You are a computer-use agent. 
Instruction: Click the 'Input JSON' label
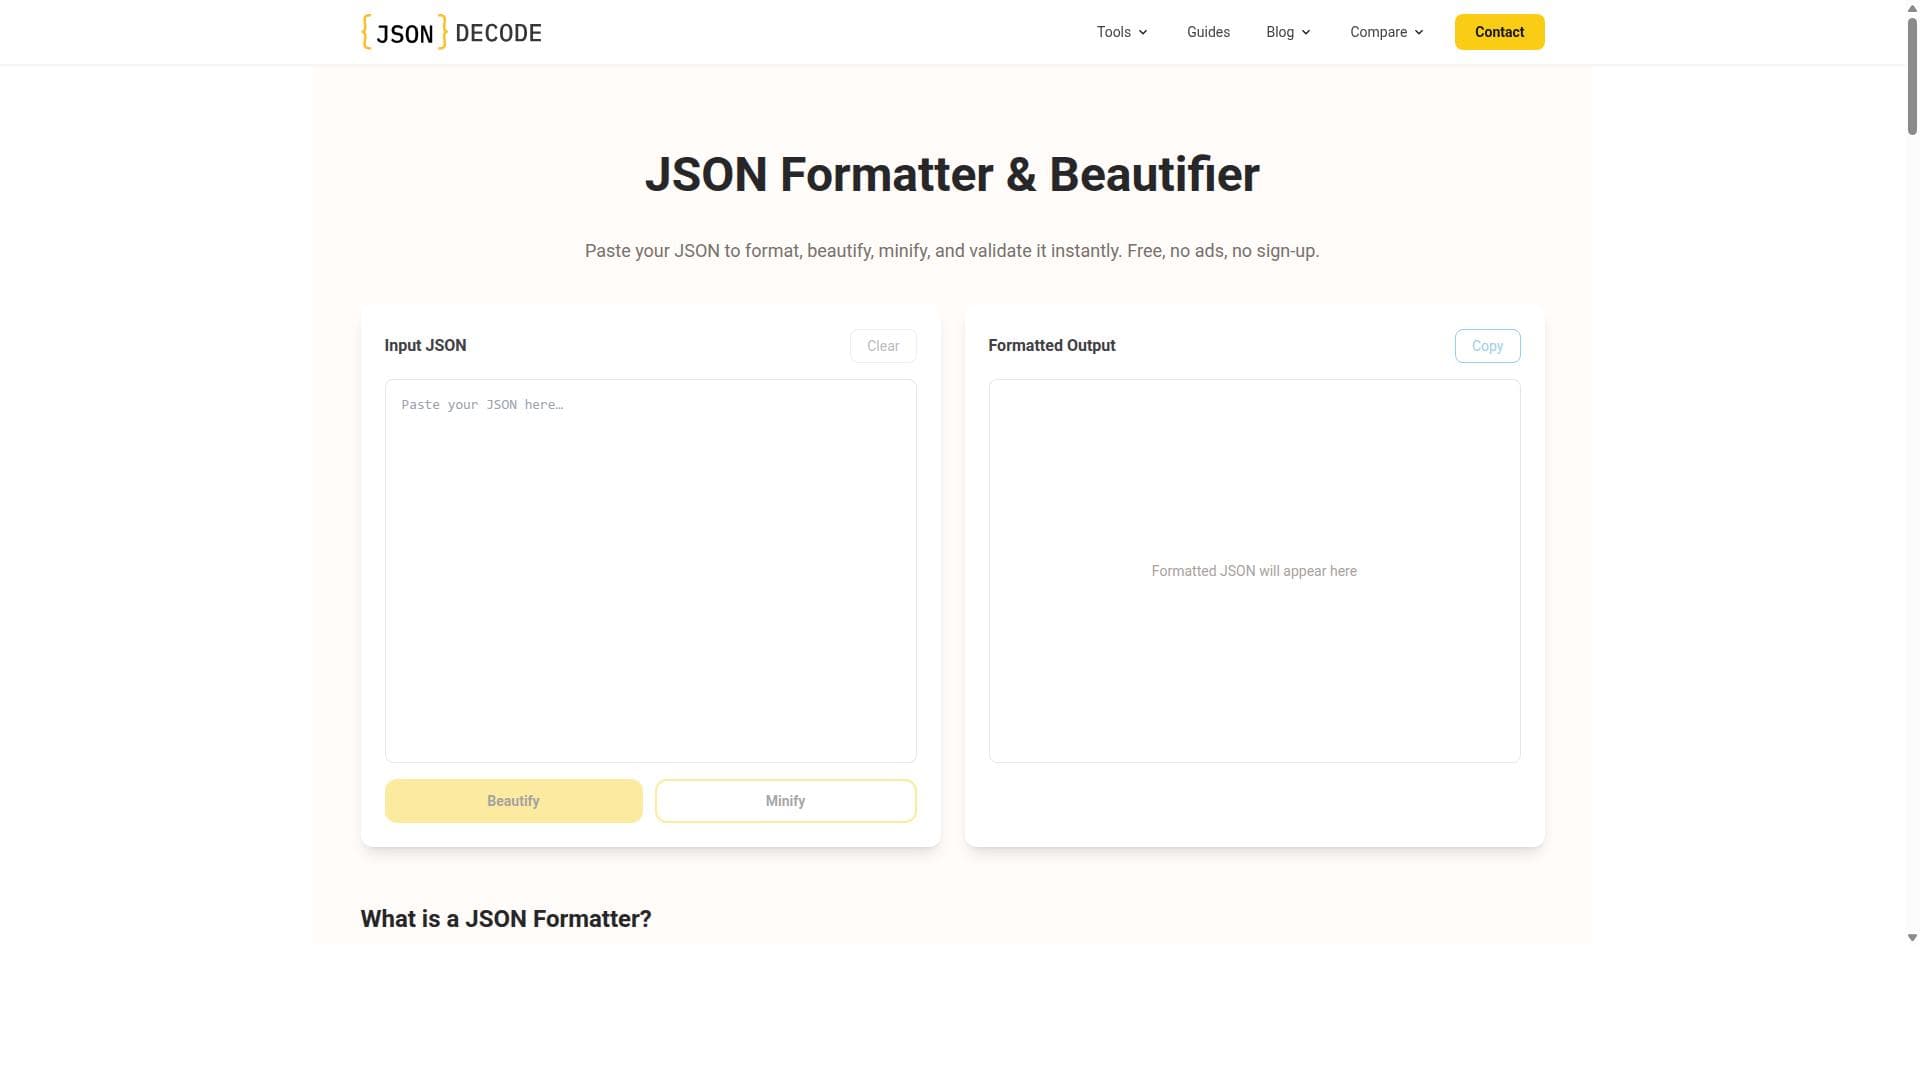425,345
